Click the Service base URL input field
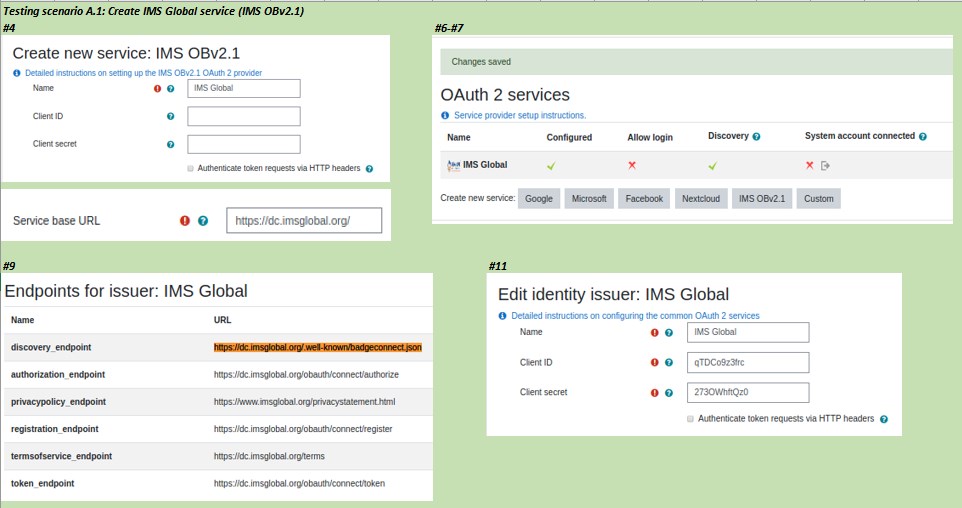 [304, 220]
